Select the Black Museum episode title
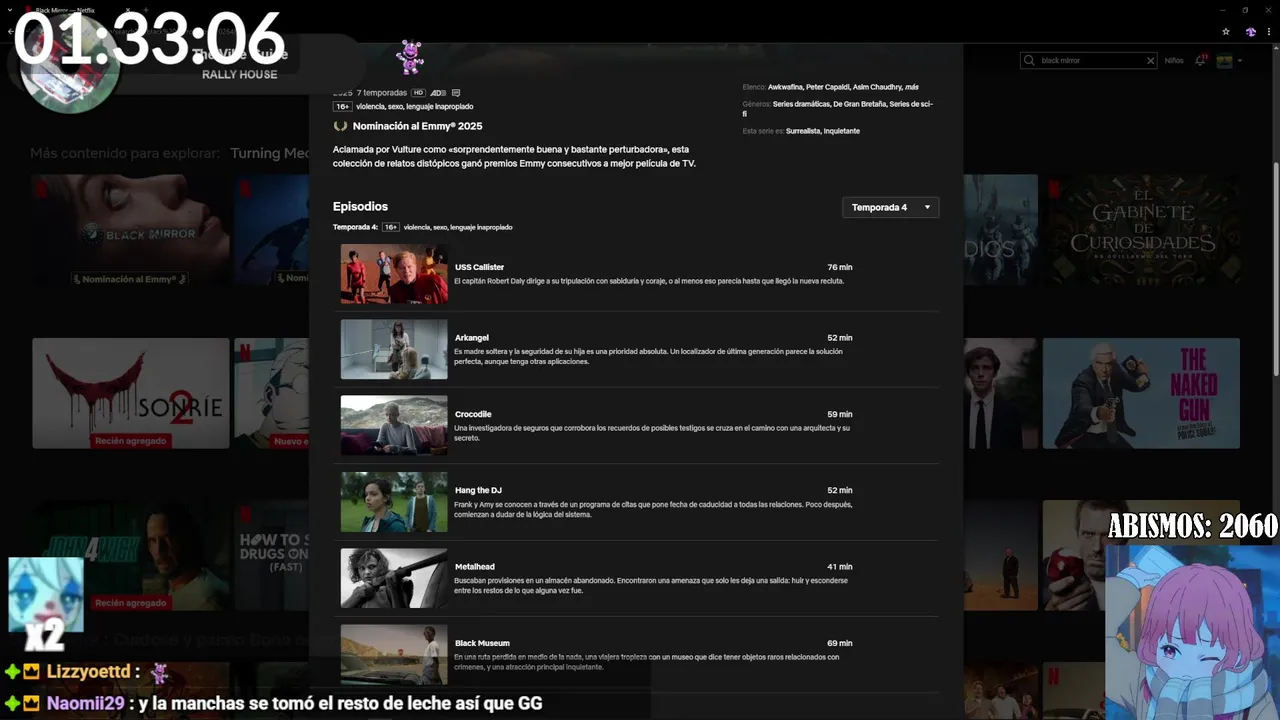Screen dimensions: 1280x720 (482, 643)
